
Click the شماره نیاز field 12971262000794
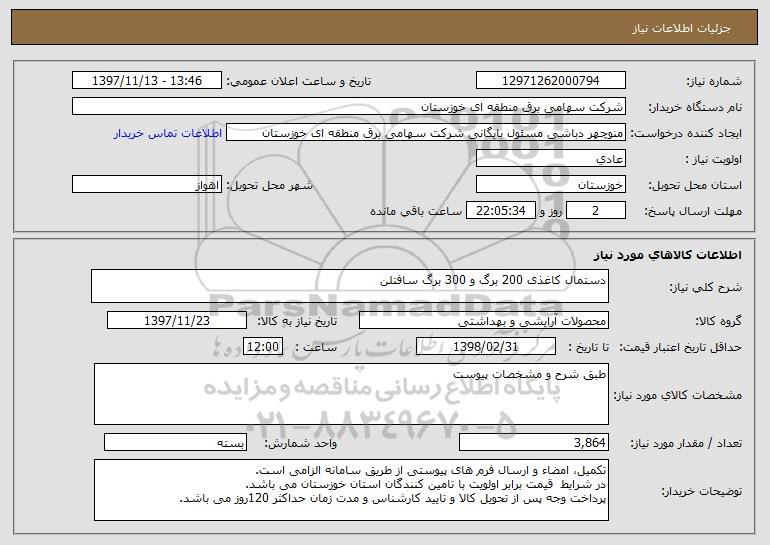point(550,81)
